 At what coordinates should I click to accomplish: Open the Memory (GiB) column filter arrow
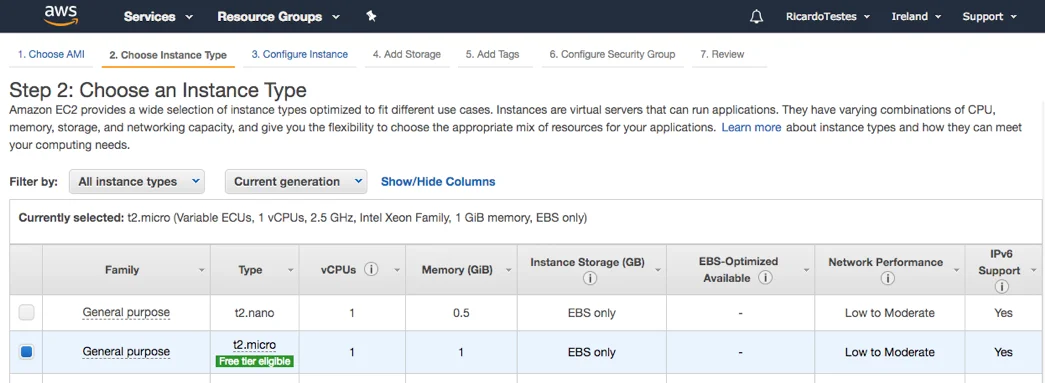tap(509, 270)
